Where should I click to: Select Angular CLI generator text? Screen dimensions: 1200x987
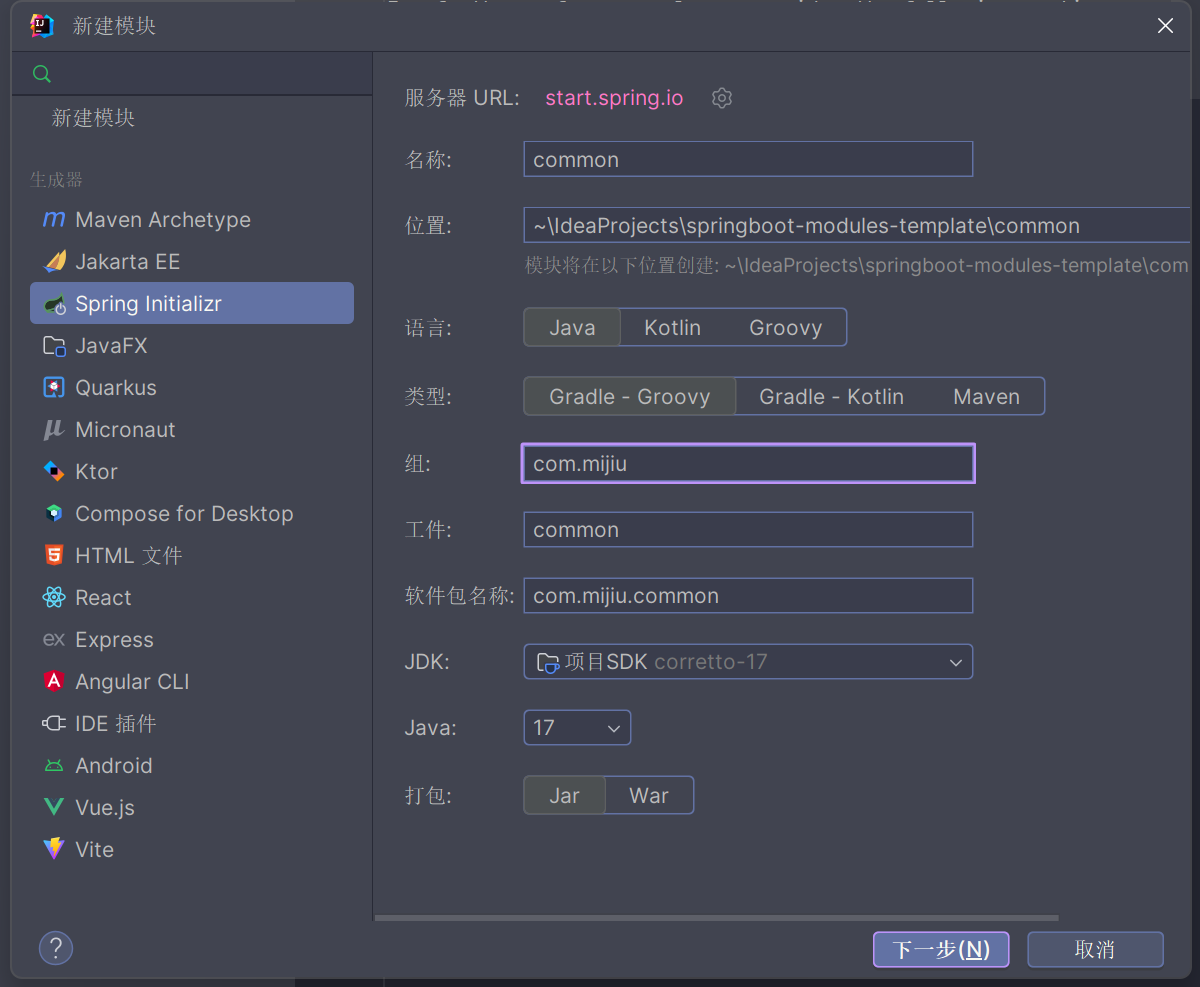click(132, 682)
